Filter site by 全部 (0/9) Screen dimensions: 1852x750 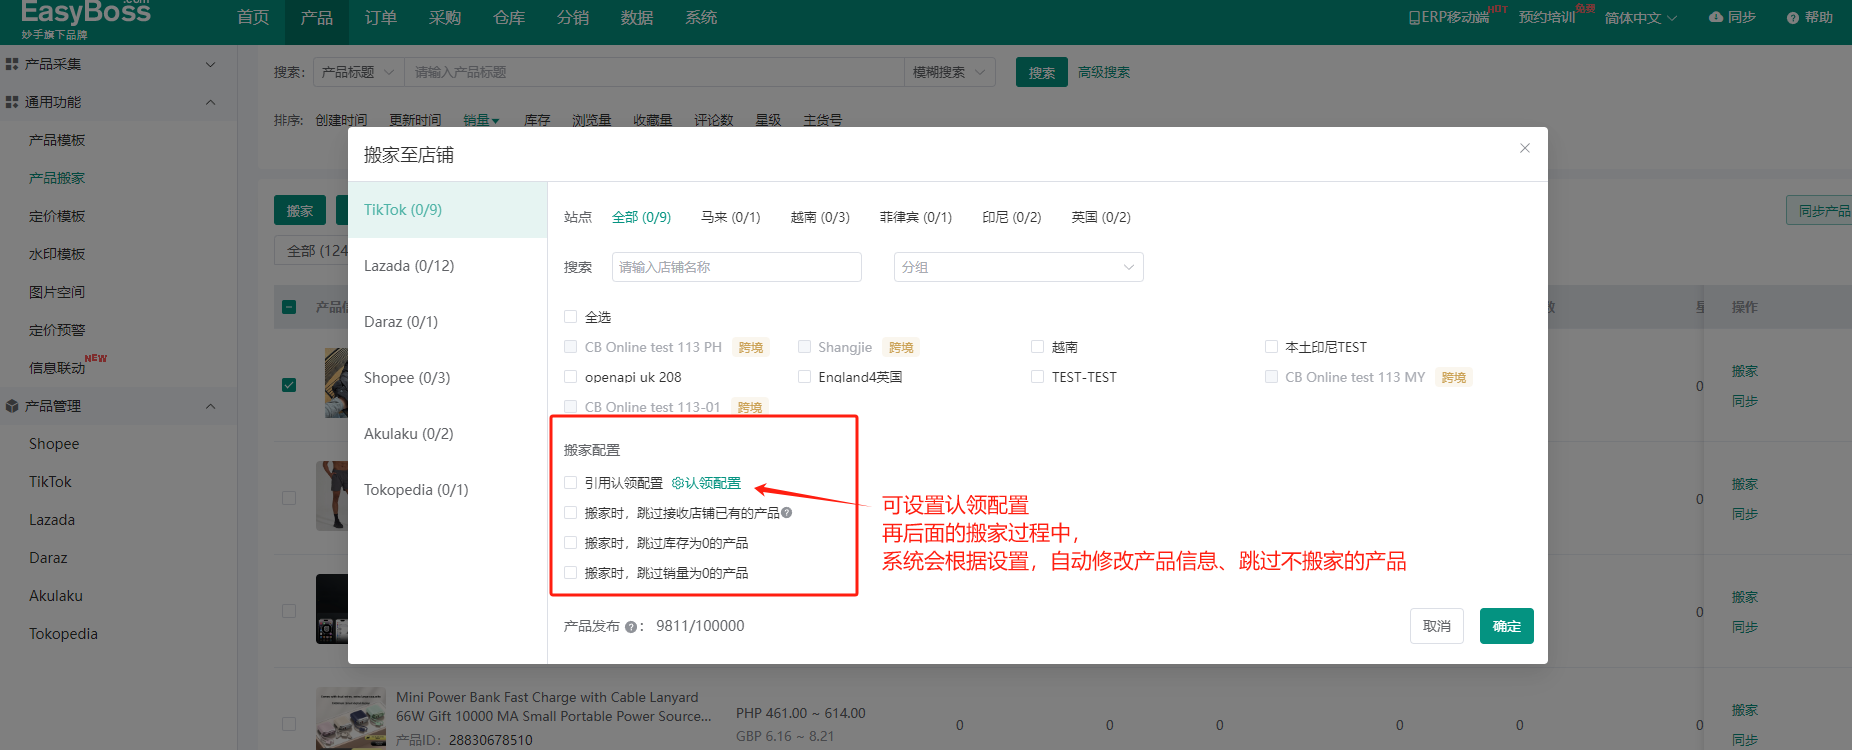pyautogui.click(x=641, y=217)
